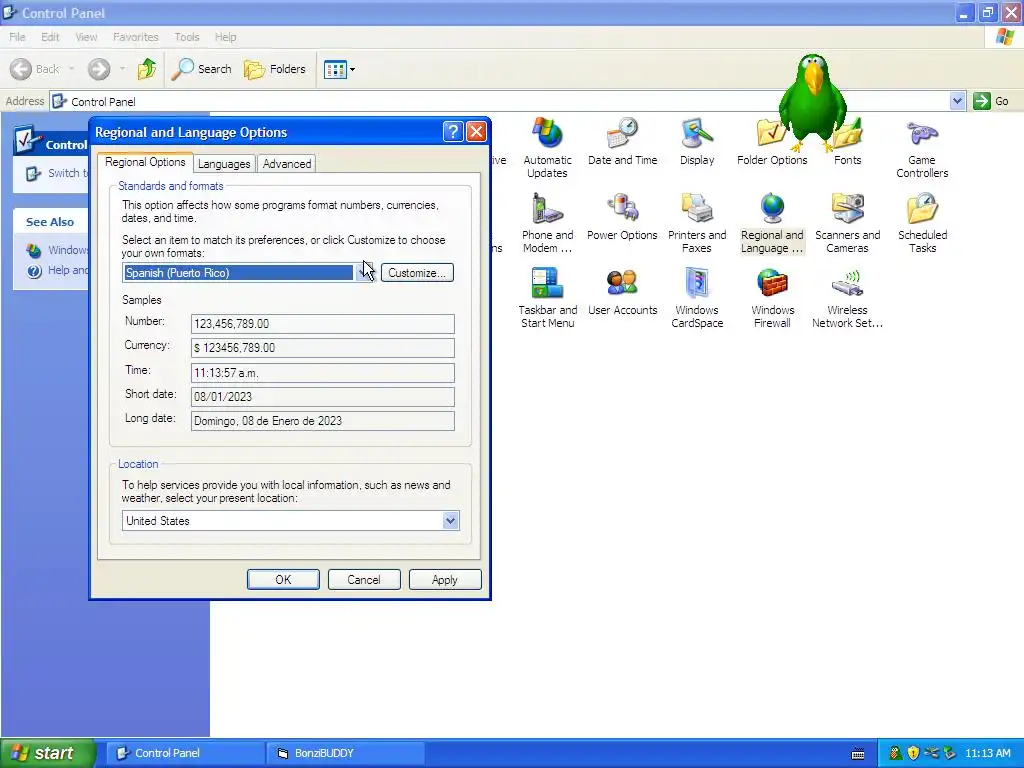The width and height of the screenshot is (1024, 768).
Task: Open the Windows Firewall icon
Action: [x=772, y=298]
